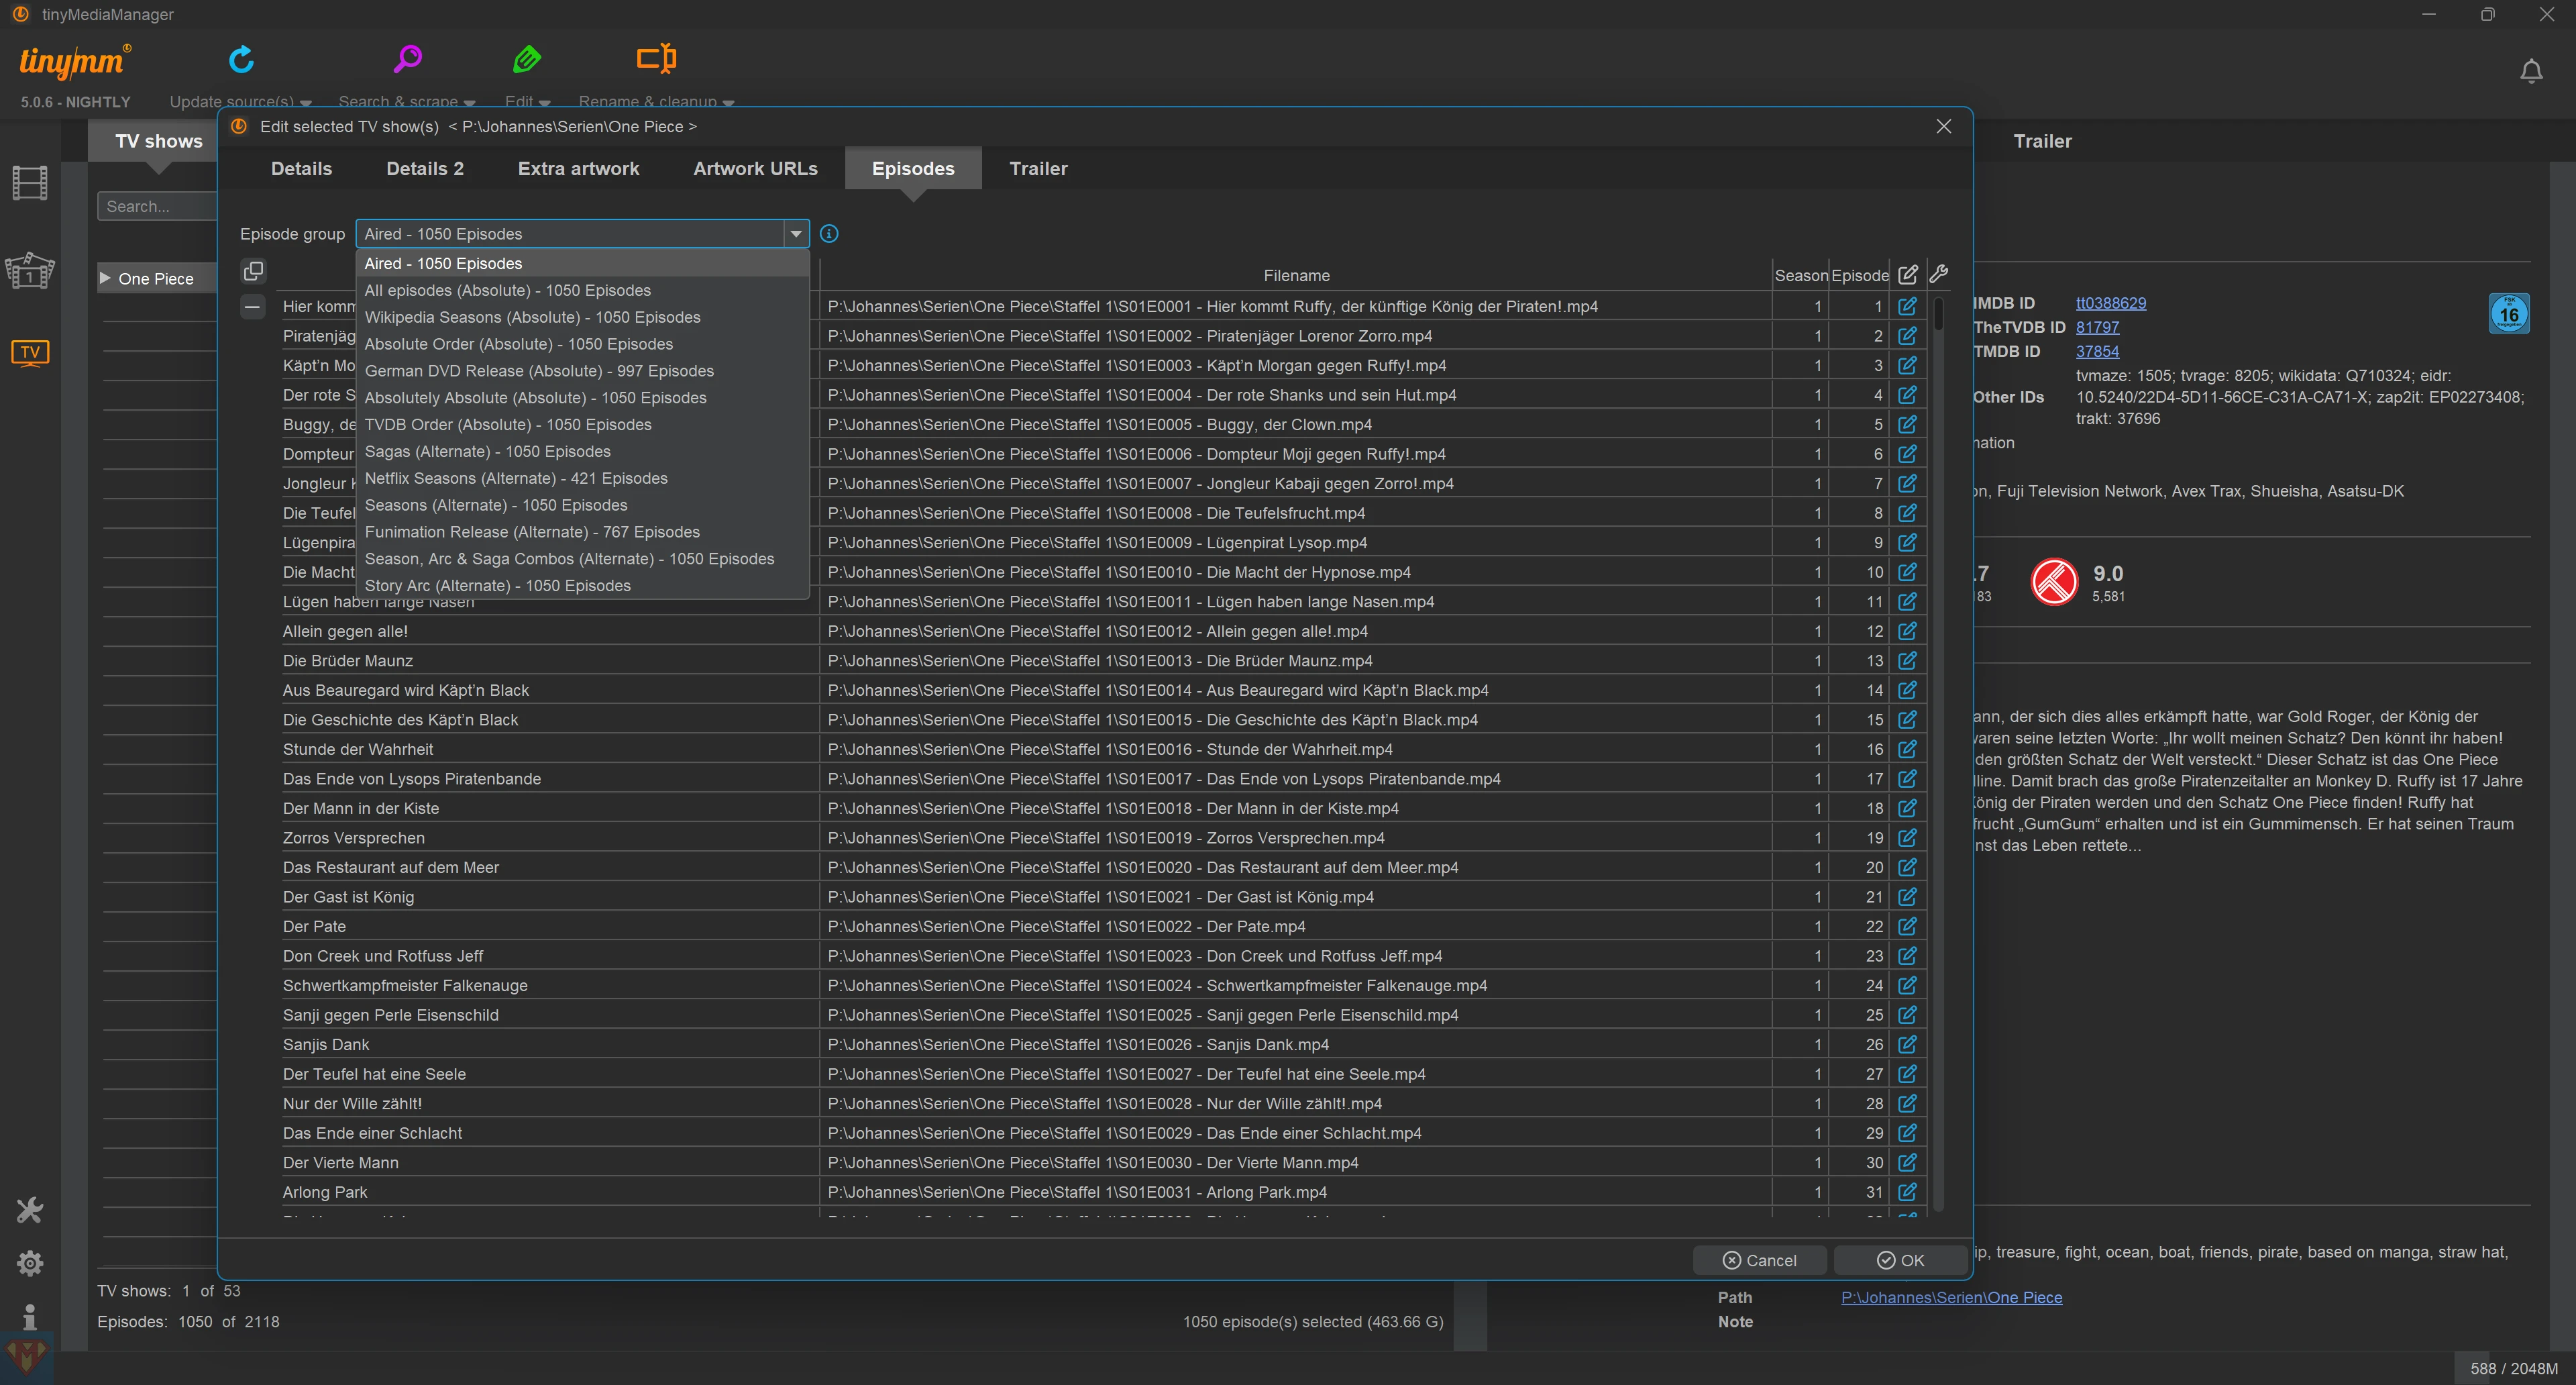Open the Artwork URLs tab

coord(755,169)
